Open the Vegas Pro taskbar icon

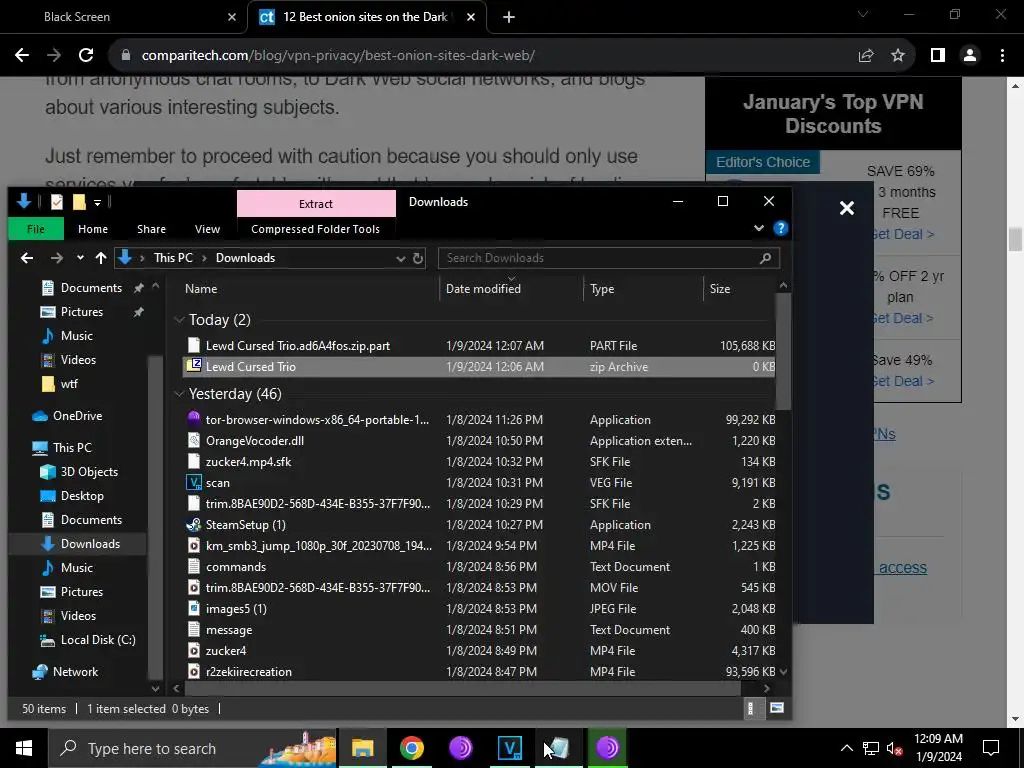coord(509,748)
